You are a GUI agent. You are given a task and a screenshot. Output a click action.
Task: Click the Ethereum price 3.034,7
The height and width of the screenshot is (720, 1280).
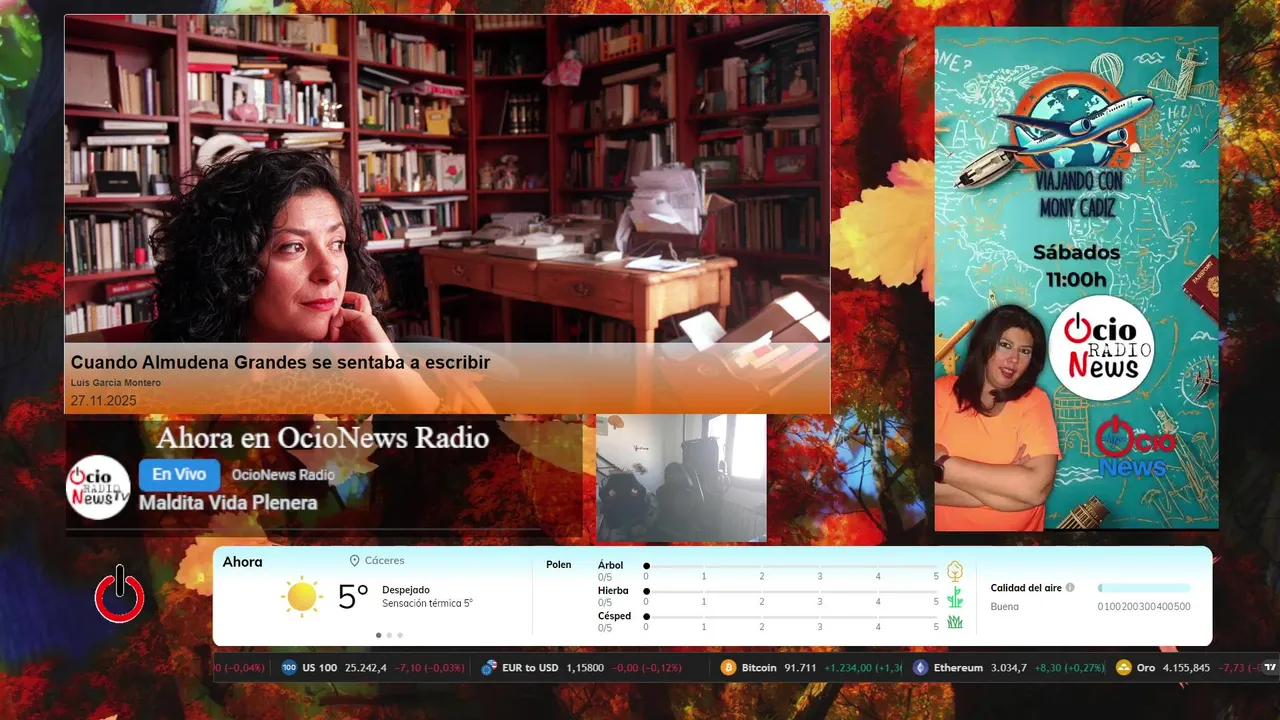pos(1009,668)
